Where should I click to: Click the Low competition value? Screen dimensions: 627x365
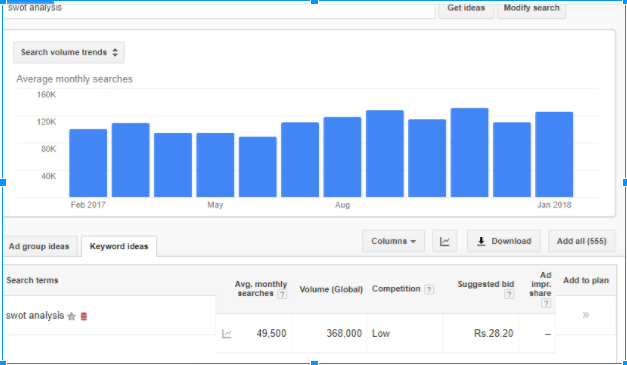[x=381, y=333]
